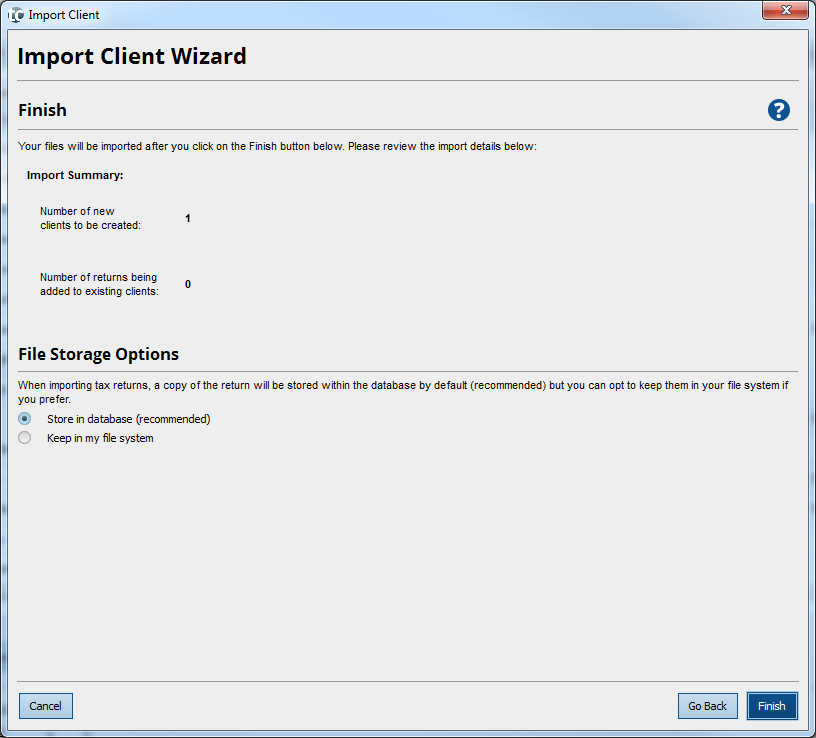
Task: Return to previous step with Go Back
Action: tap(707, 706)
